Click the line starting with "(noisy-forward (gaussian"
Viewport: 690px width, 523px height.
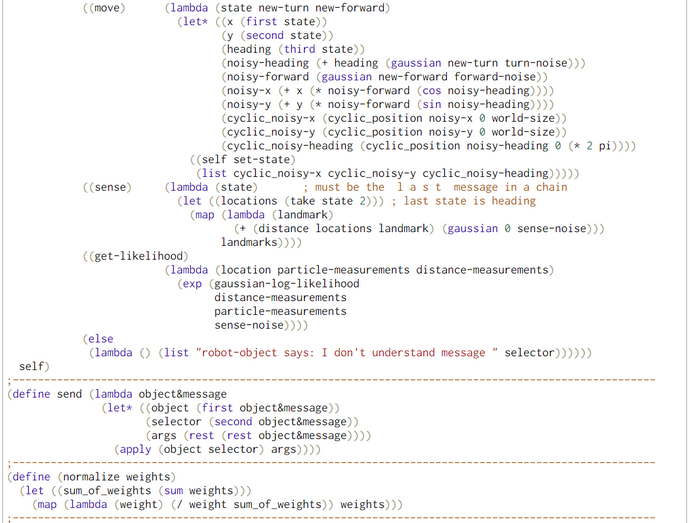click(x=385, y=77)
